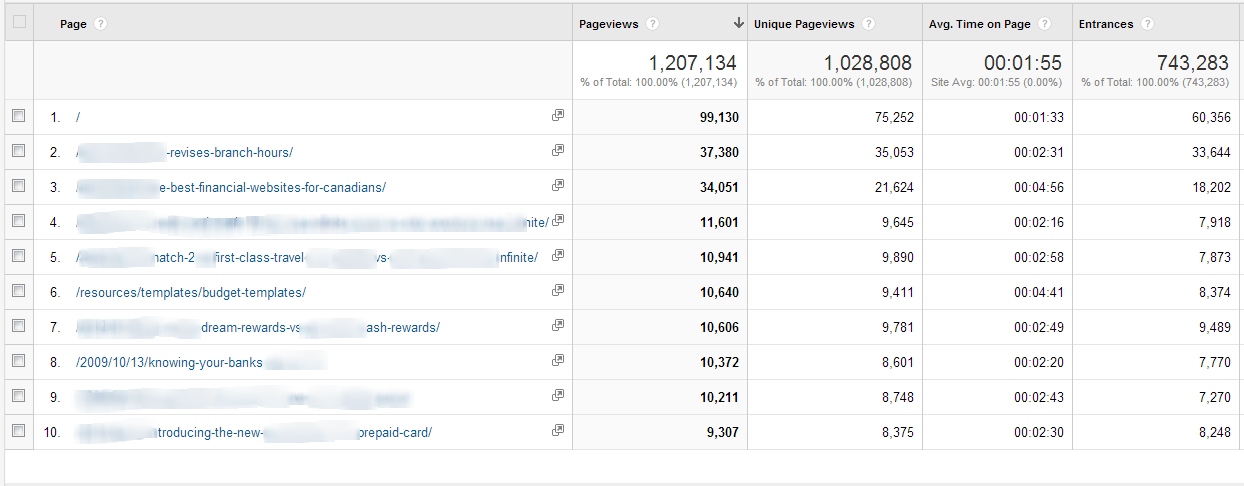Viewport: 1244px width, 486px height.
Task: Click avg time cell 00:04:56
Action: pyautogui.click(x=1037, y=188)
